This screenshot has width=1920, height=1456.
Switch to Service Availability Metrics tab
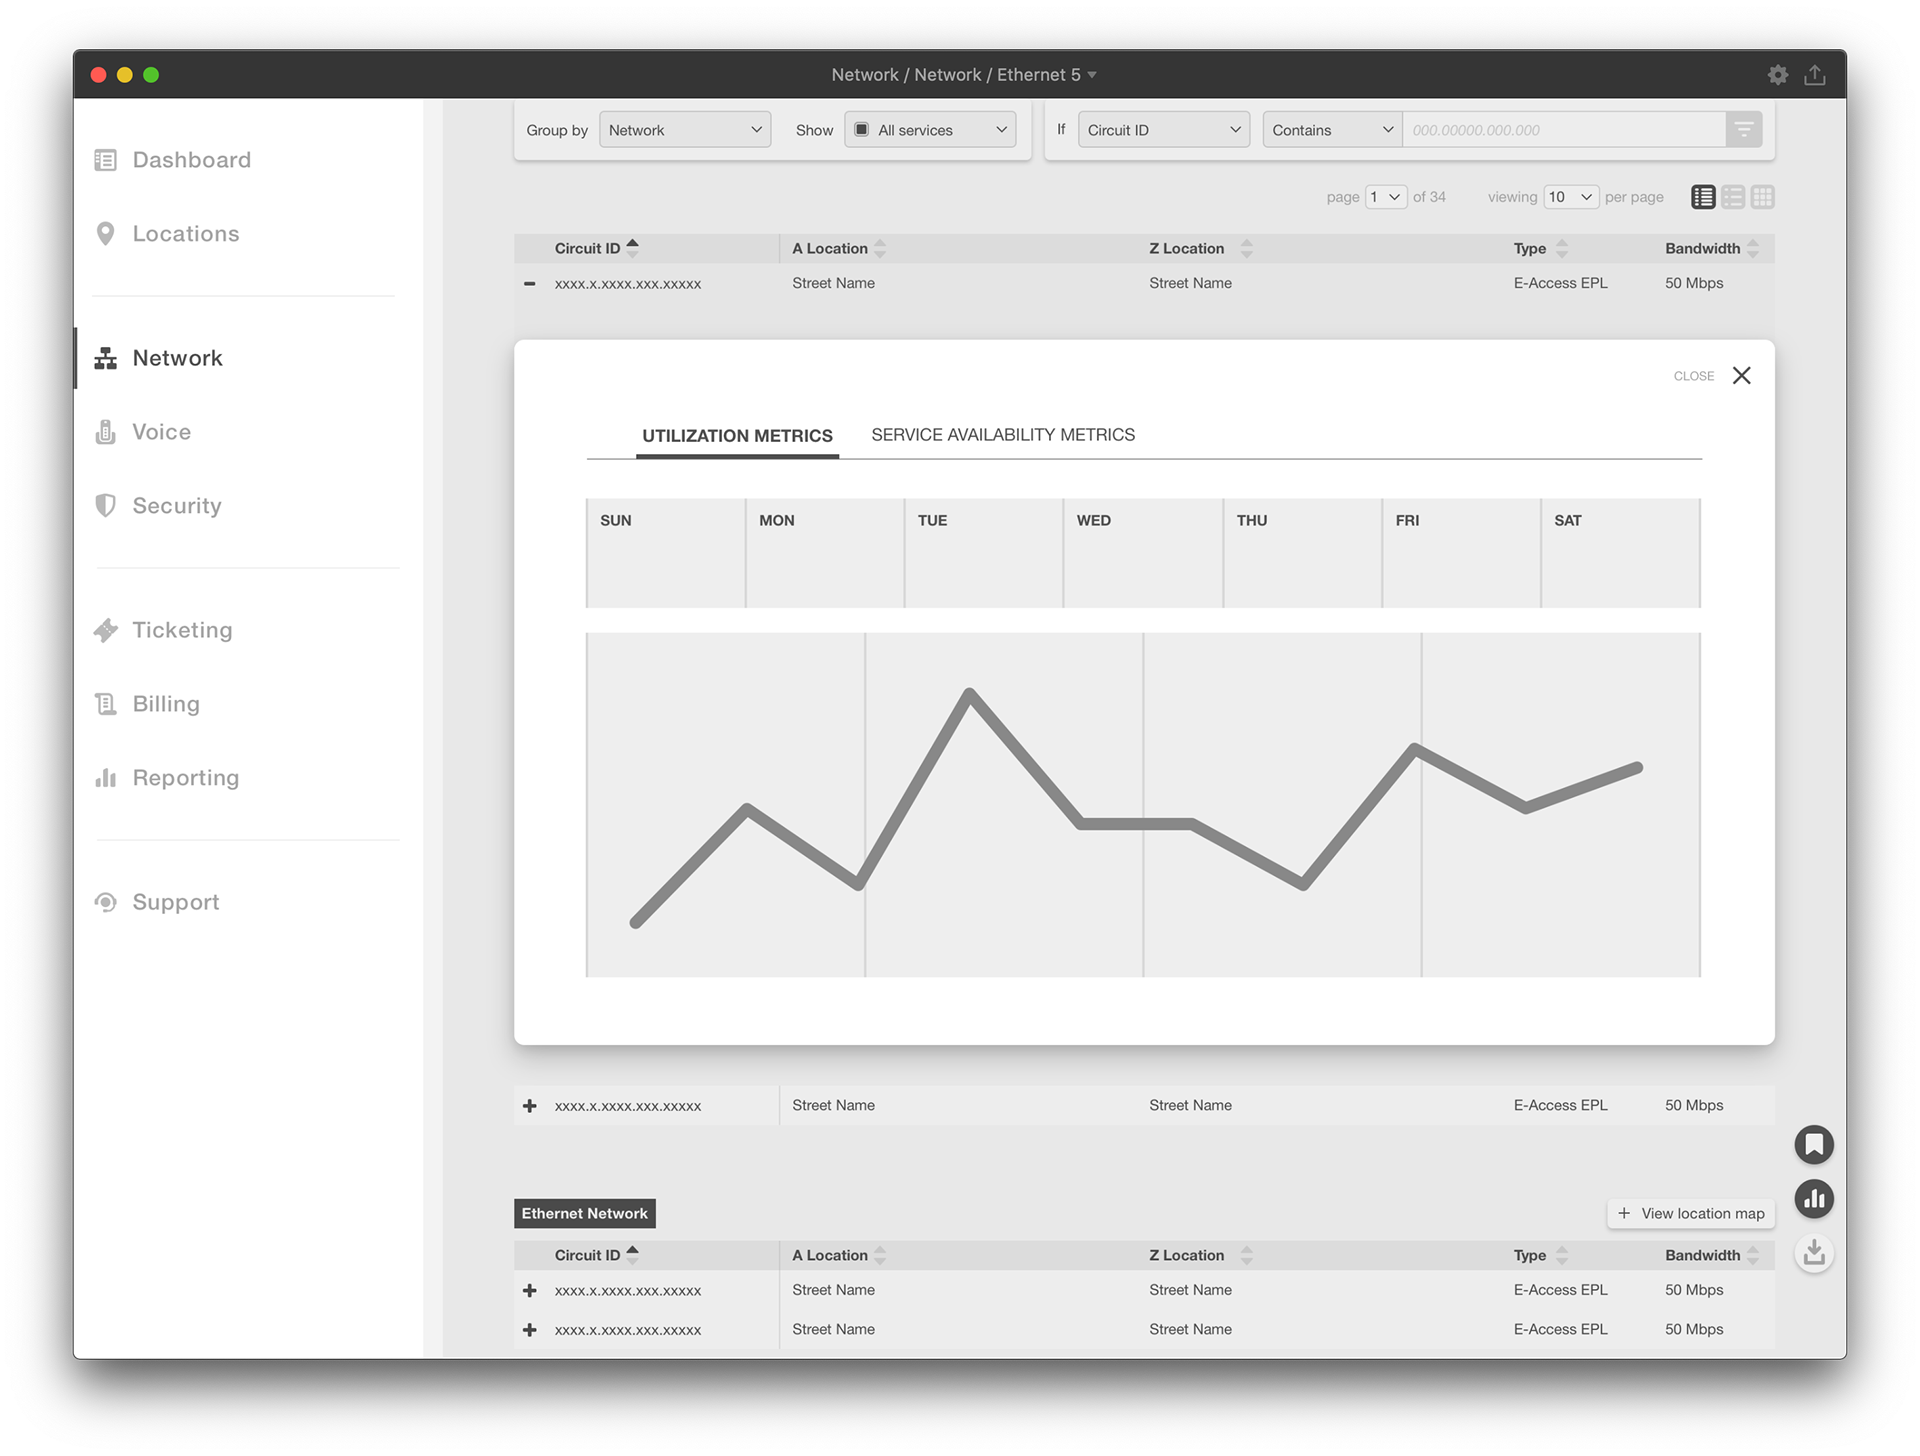1002,435
